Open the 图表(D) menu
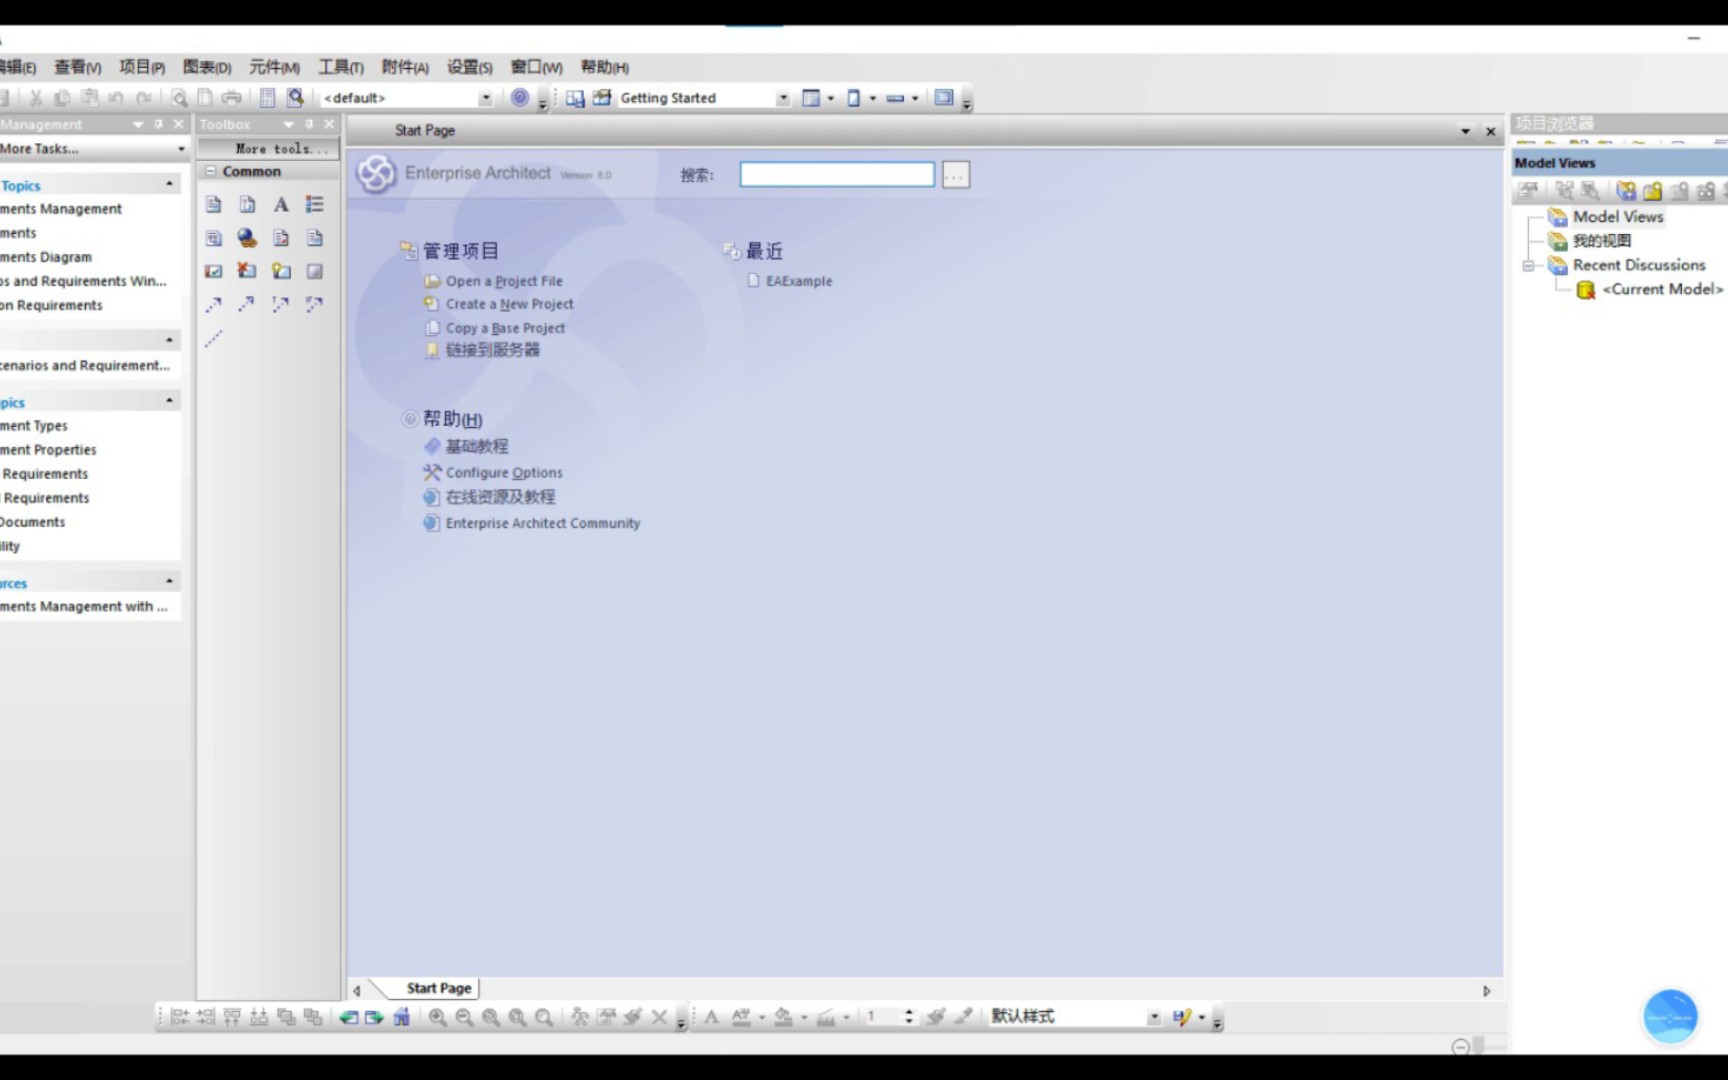The image size is (1728, 1080). (207, 67)
